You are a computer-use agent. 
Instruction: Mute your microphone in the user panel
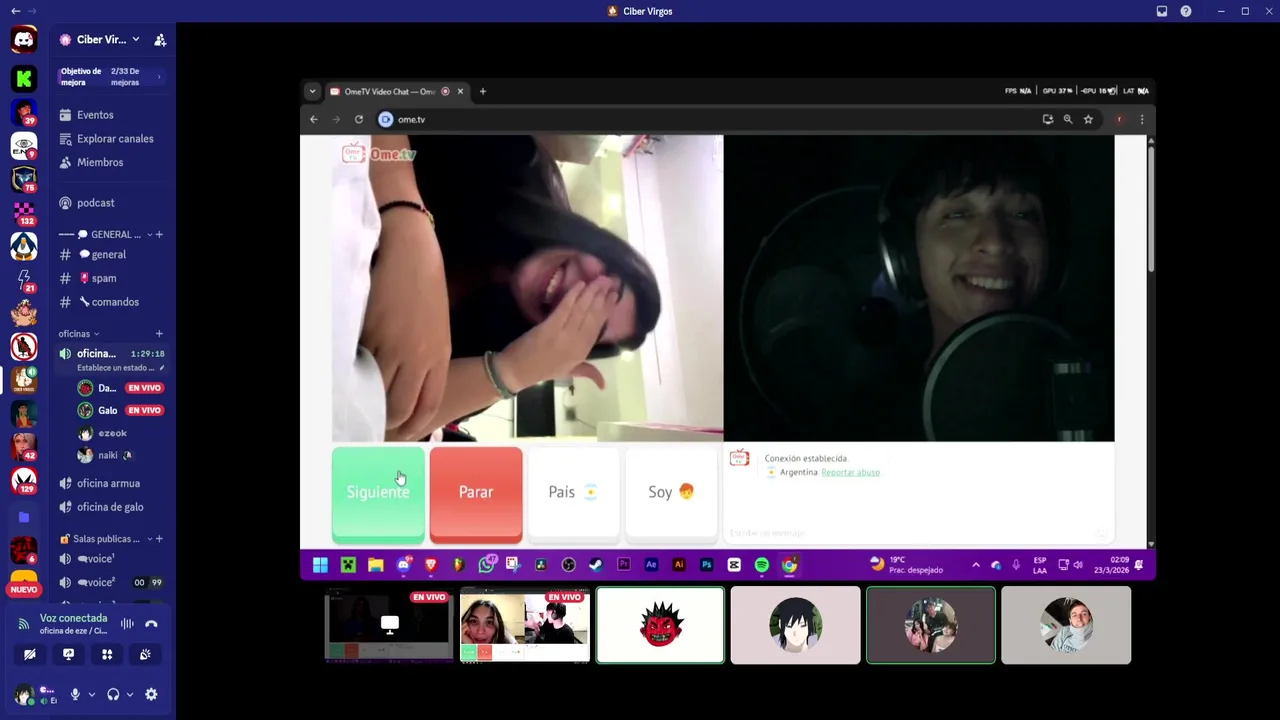coord(75,694)
